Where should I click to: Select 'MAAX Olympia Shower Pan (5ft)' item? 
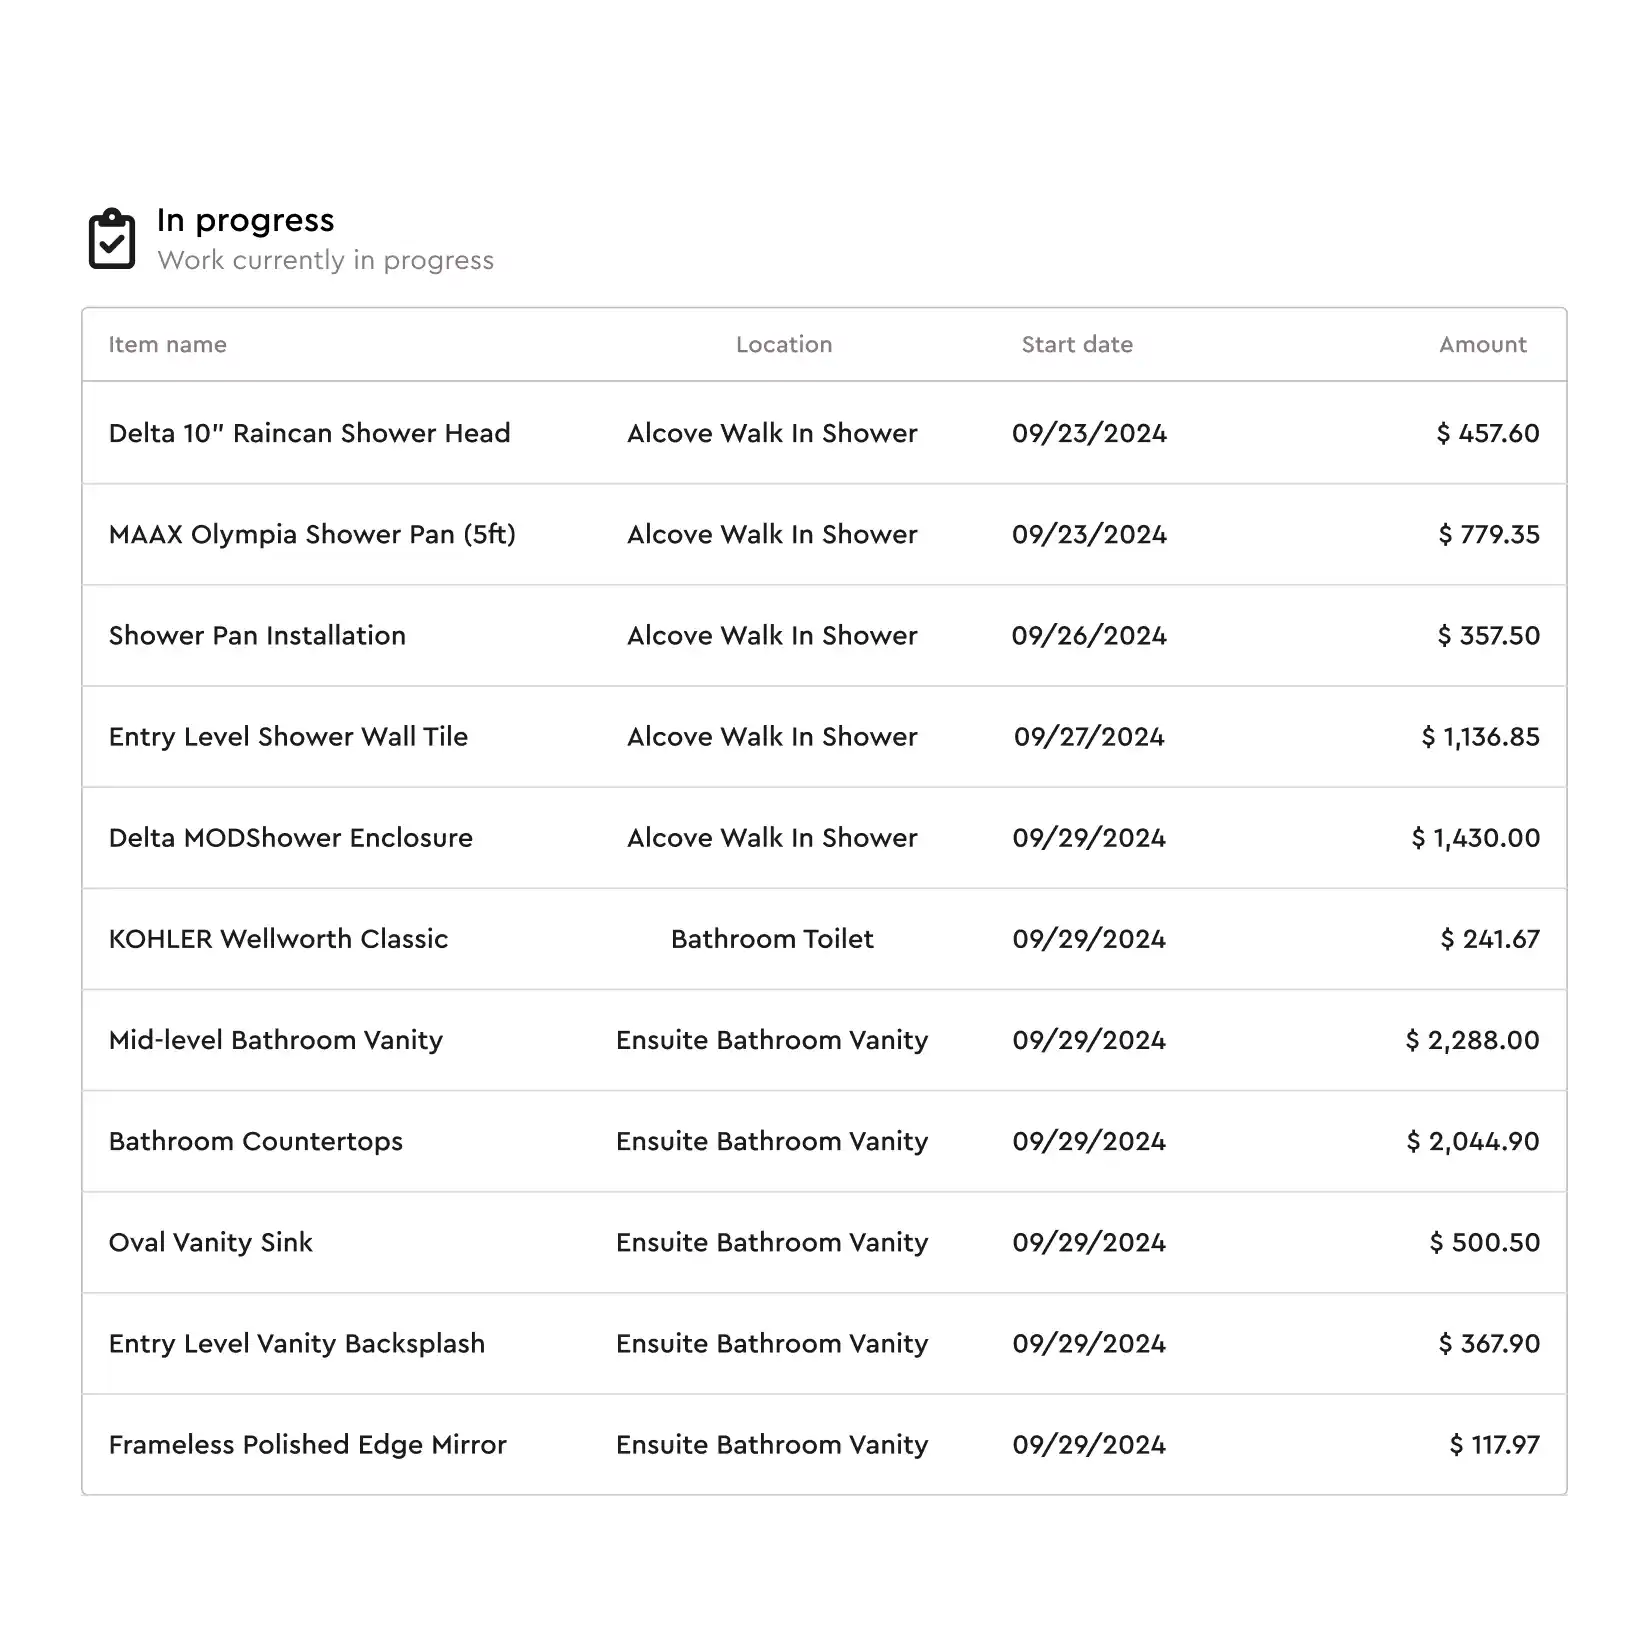point(312,534)
